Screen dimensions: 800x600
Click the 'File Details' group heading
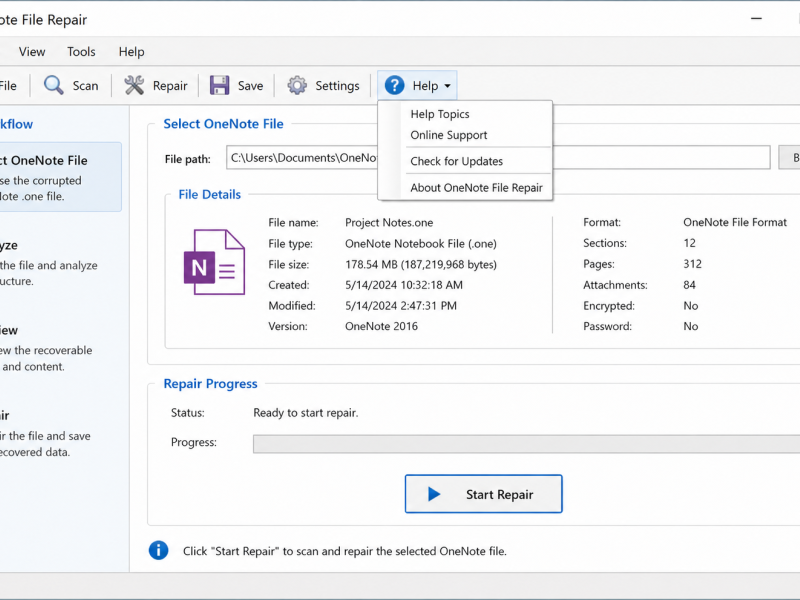click(x=209, y=194)
